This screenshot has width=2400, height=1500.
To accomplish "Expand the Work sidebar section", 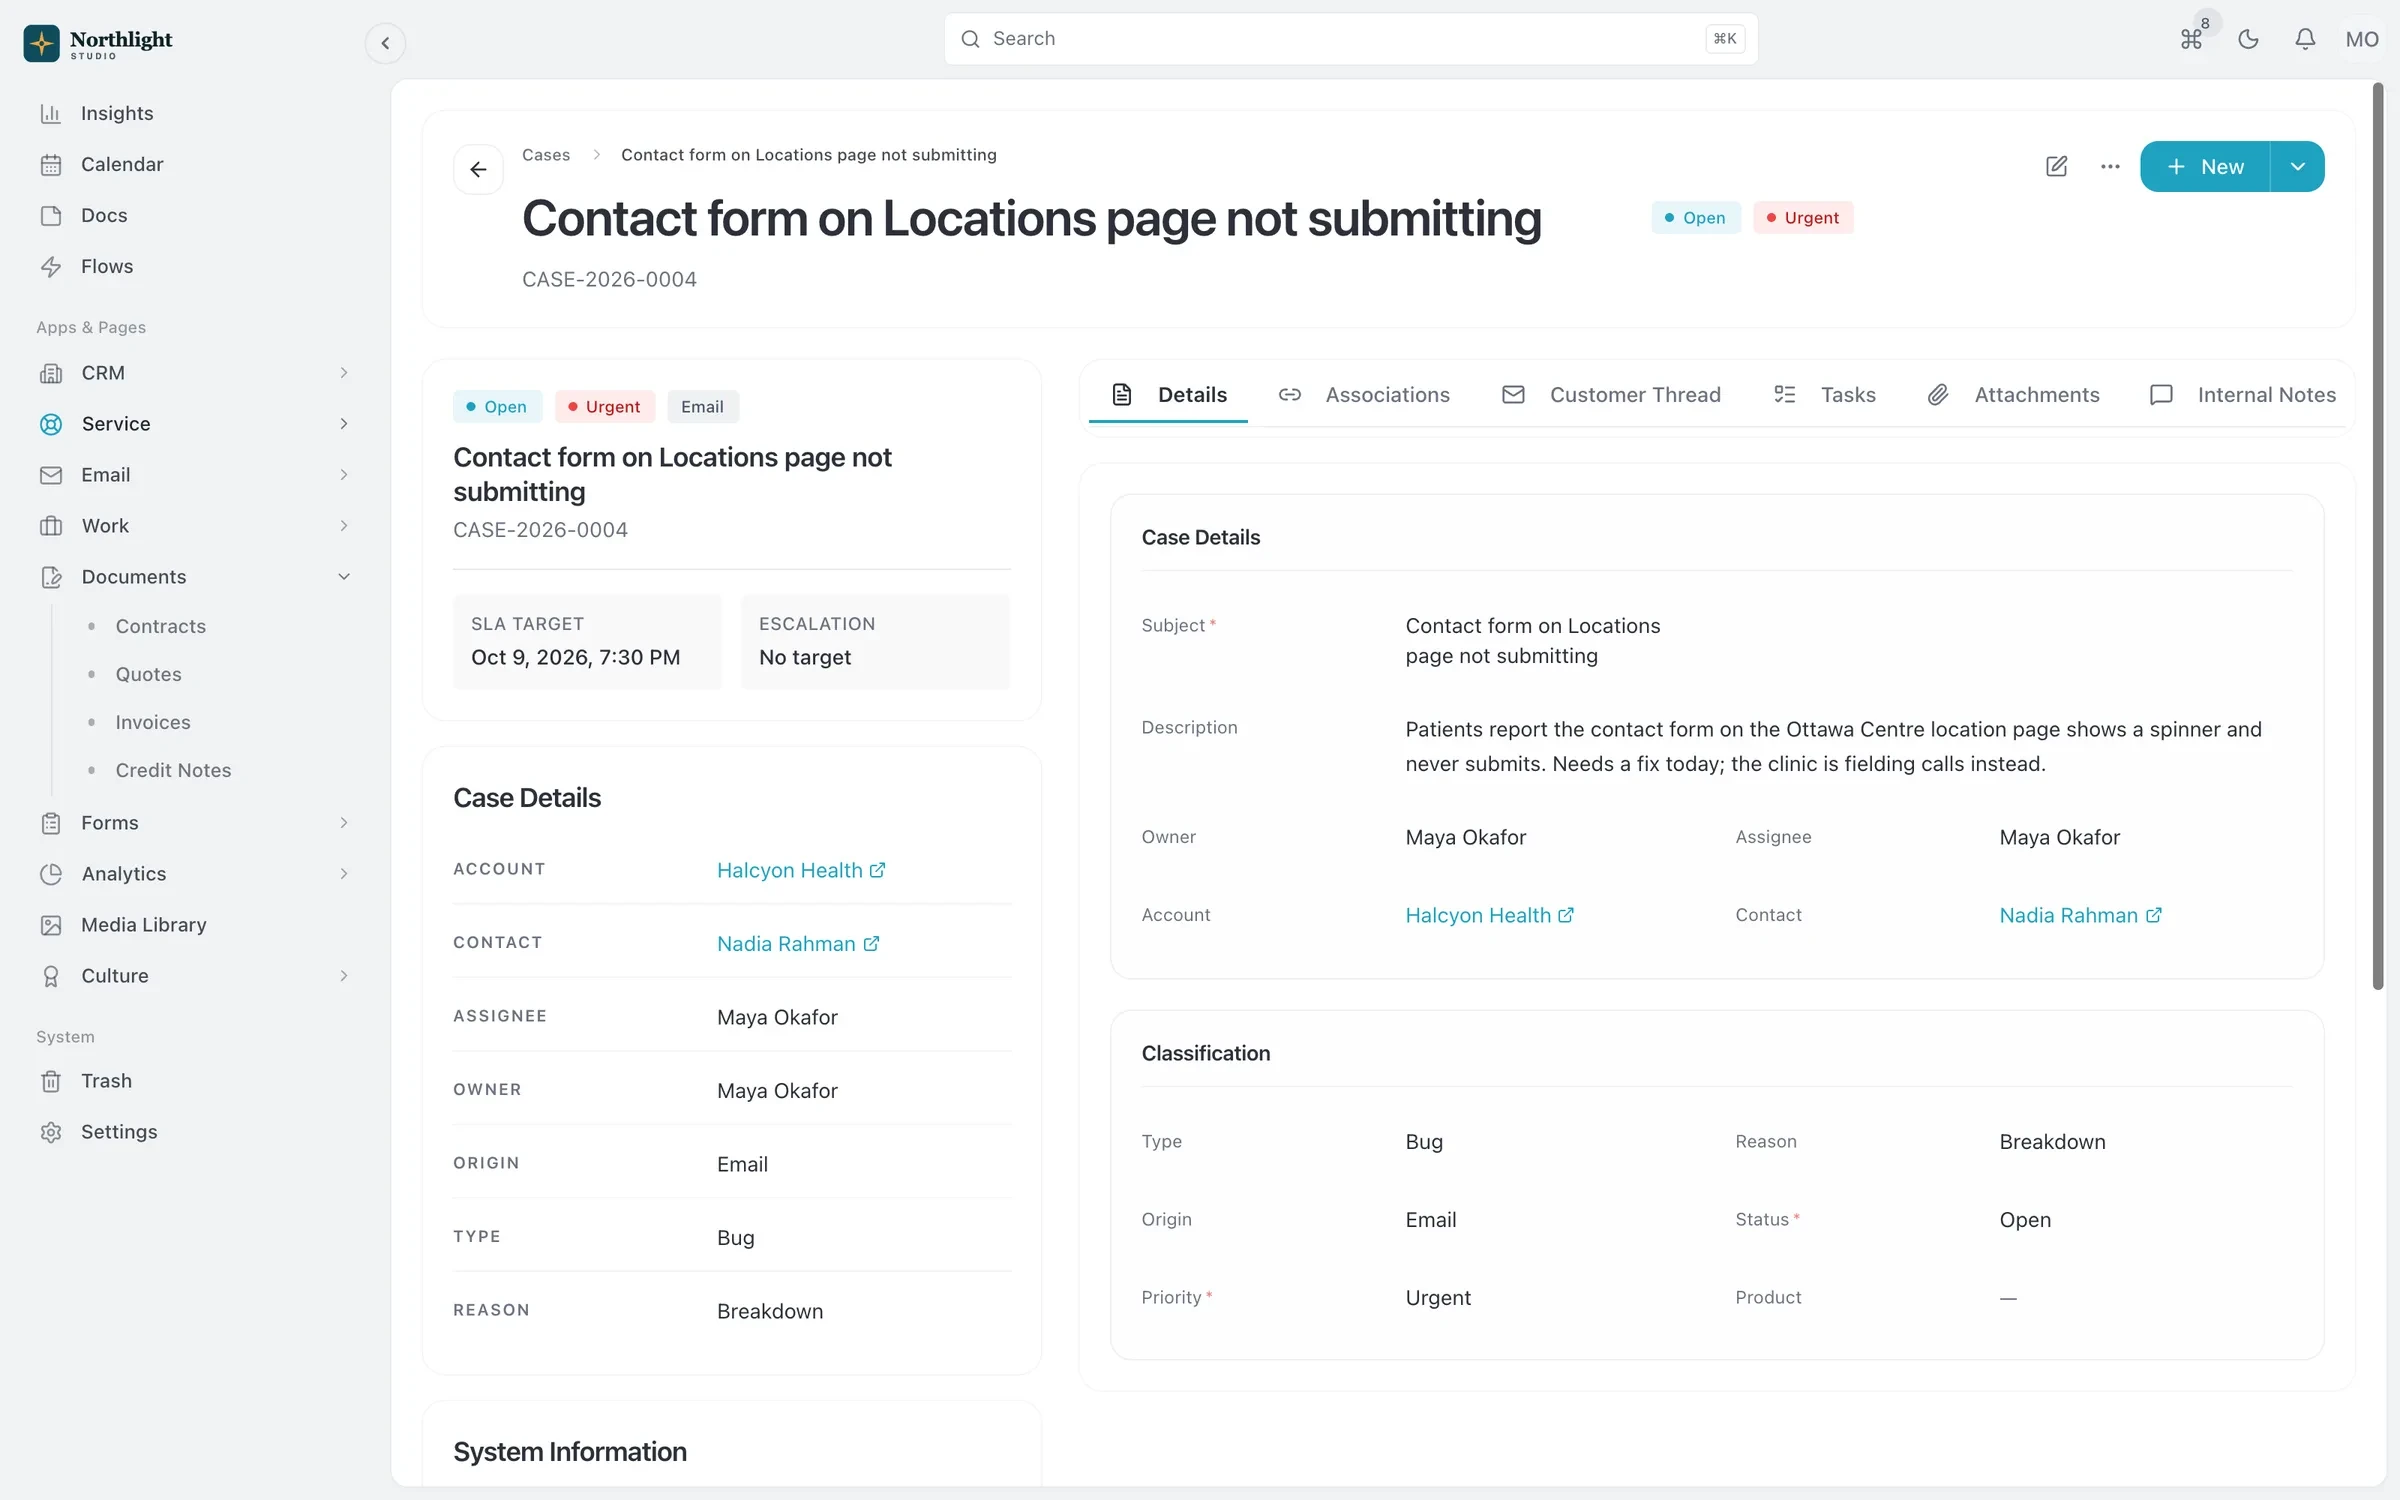I will 195,526.
